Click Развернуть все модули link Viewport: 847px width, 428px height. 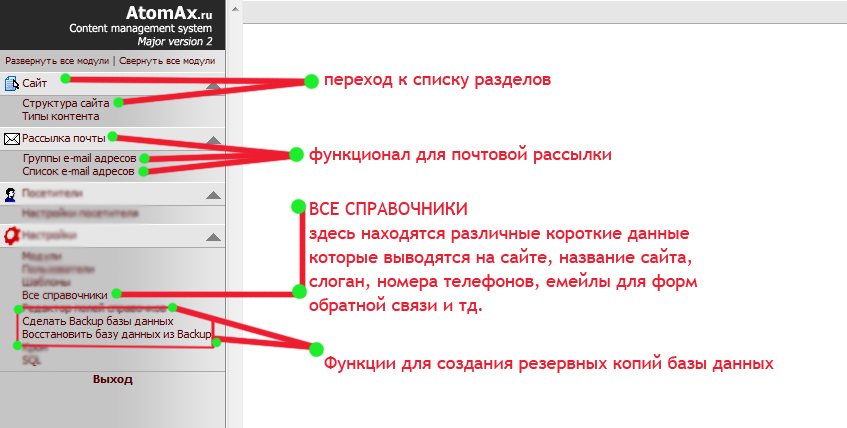pyautogui.click(x=57, y=61)
